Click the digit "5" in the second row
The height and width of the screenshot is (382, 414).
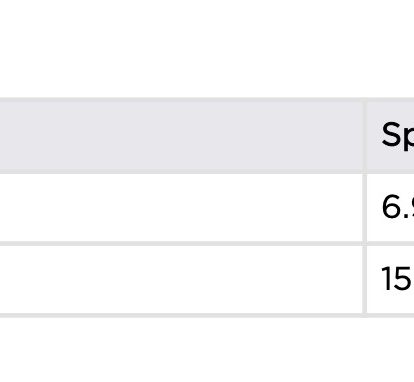pos(402,279)
